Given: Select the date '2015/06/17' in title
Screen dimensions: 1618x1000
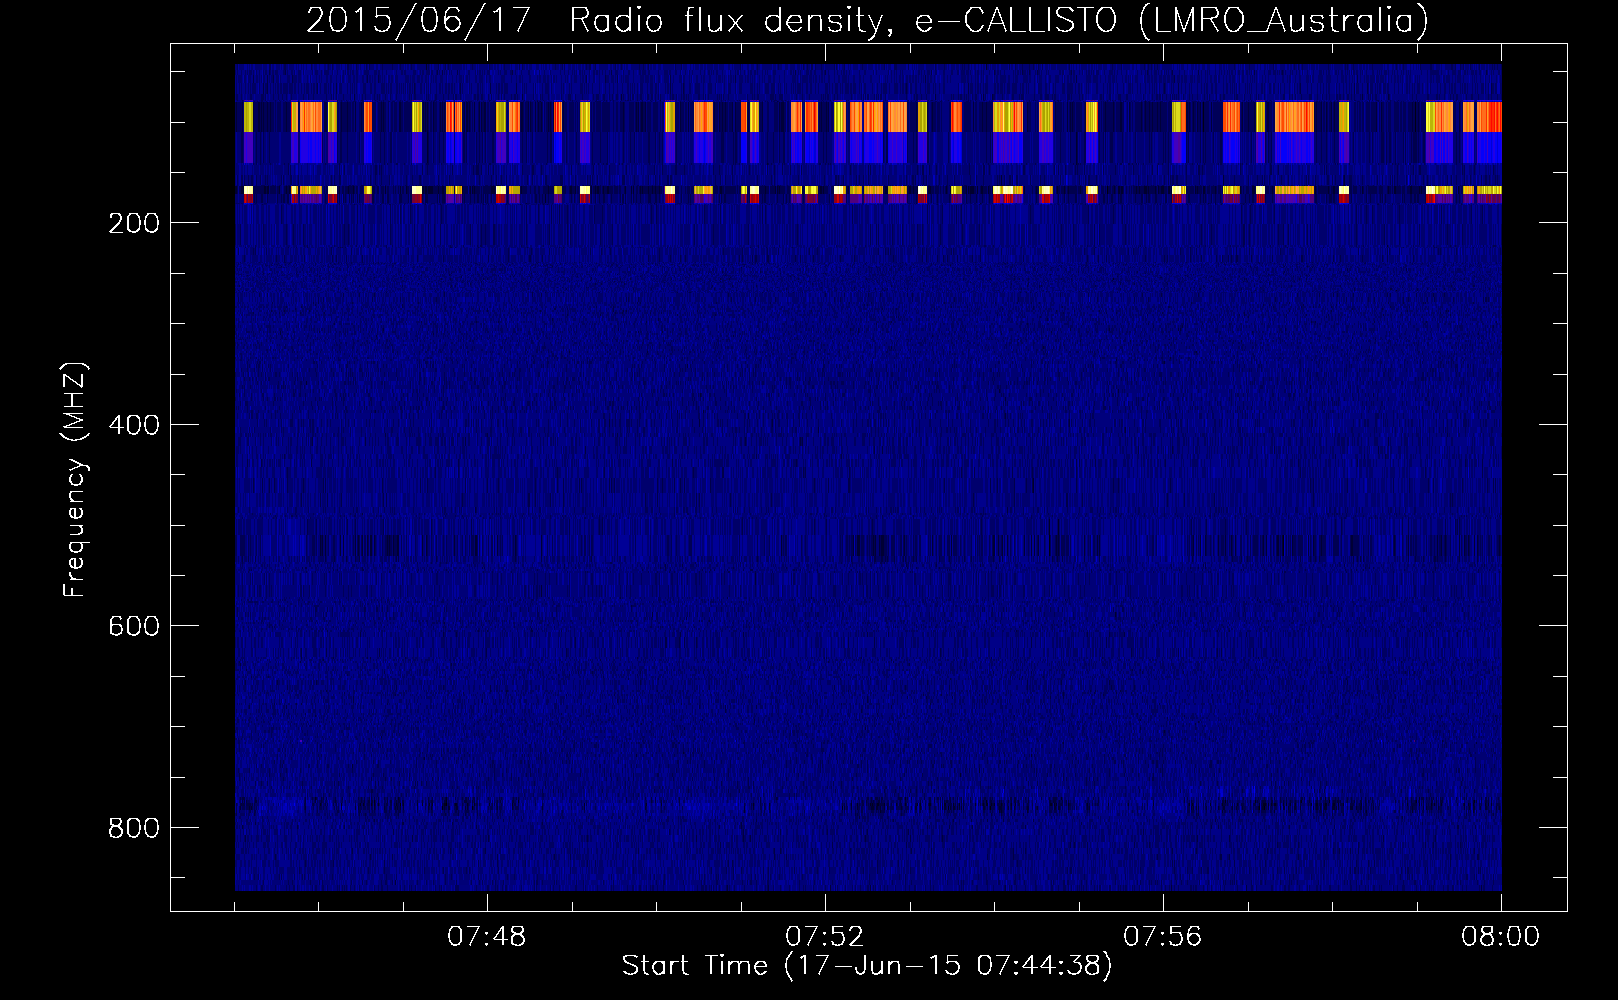Looking at the screenshot, I should pos(418,20).
